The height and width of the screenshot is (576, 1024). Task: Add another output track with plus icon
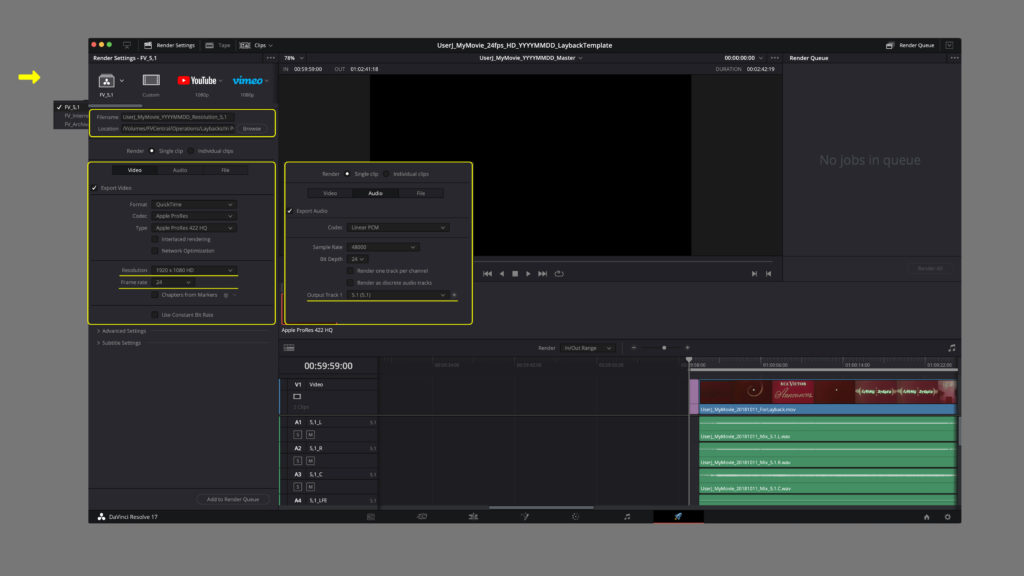point(454,295)
